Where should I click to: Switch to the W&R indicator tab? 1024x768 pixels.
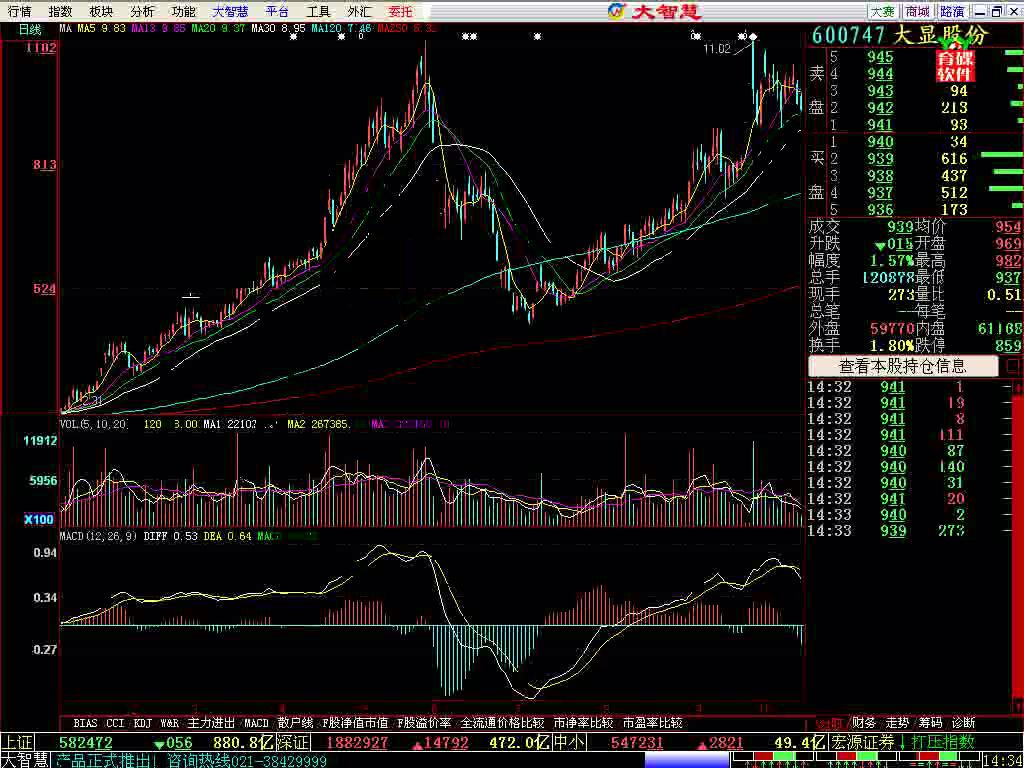pos(170,723)
